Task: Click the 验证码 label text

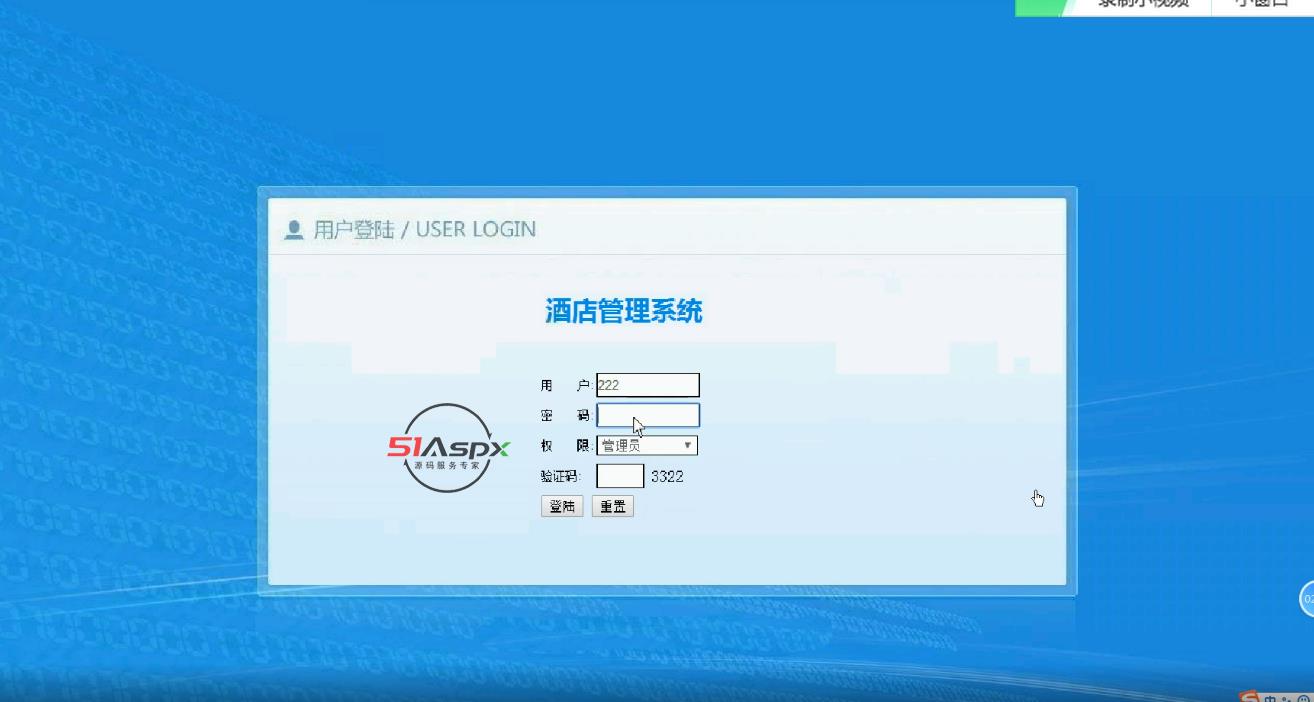Action: (560, 477)
